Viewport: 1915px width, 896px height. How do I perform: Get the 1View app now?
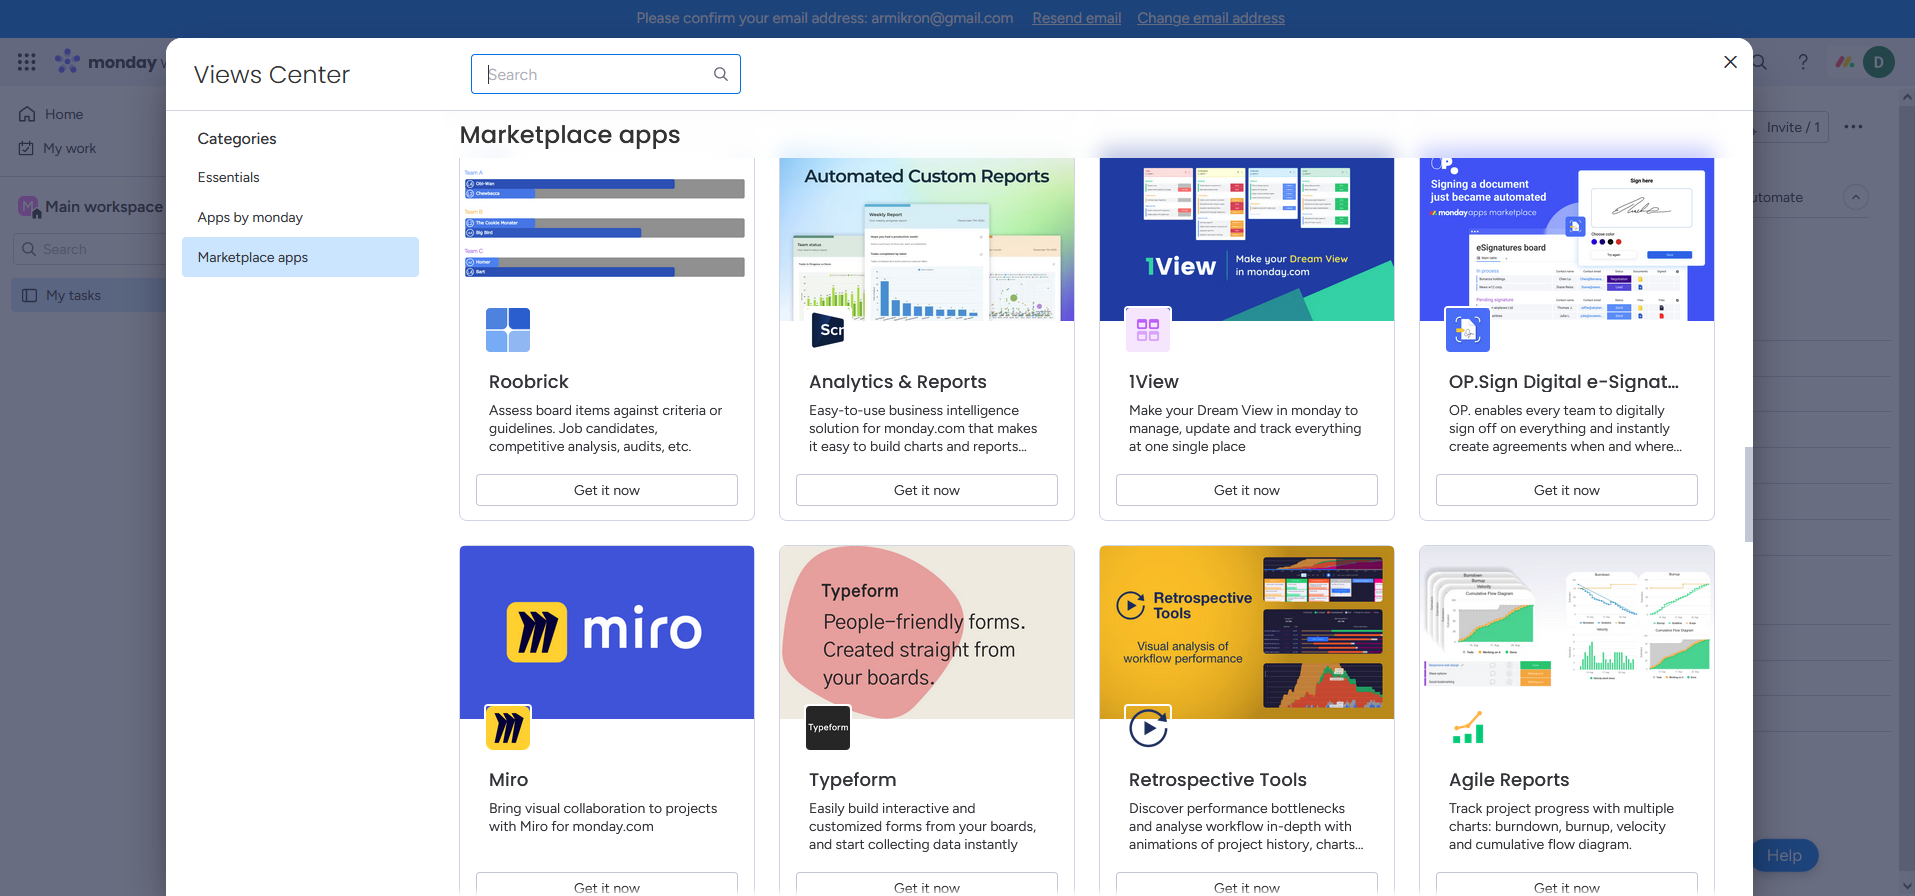[x=1247, y=490]
